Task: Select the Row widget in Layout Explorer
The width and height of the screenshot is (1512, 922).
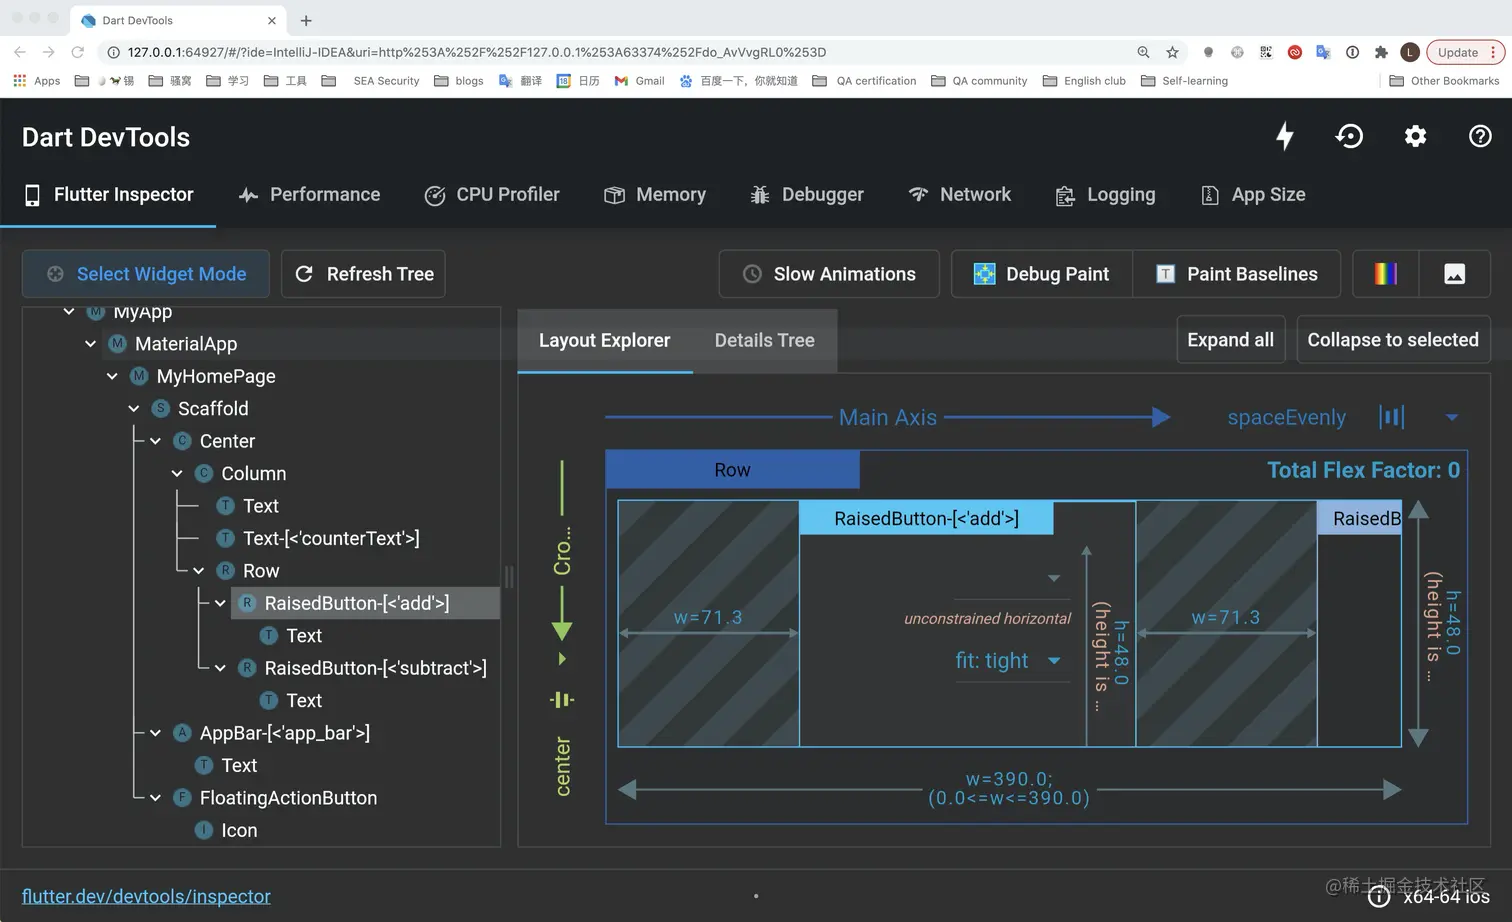Action: [732, 470]
